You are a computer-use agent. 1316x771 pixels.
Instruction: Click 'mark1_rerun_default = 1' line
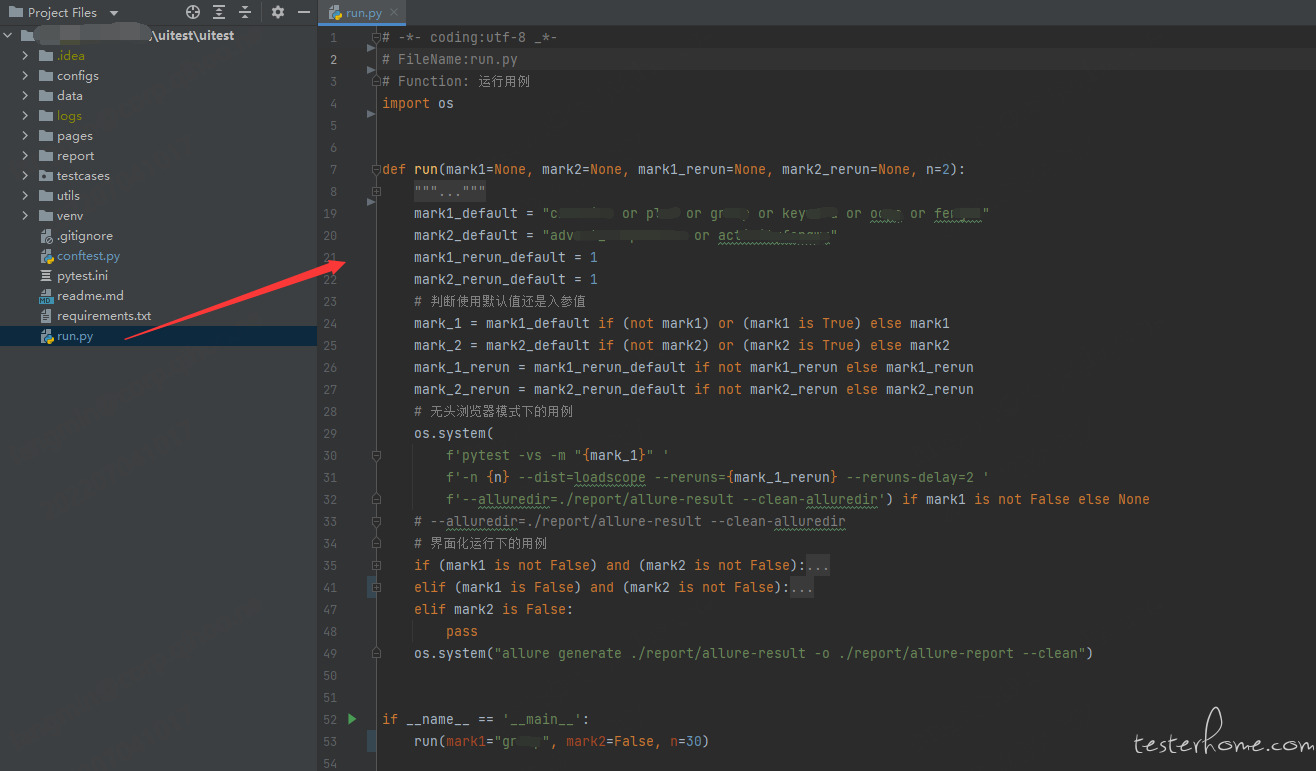coord(506,257)
